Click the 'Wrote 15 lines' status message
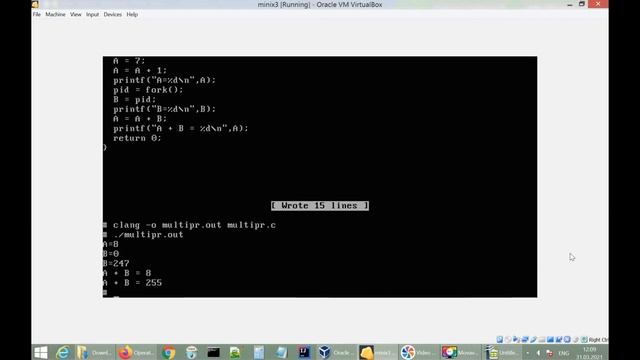Image resolution: width=640 pixels, height=360 pixels. coord(320,206)
